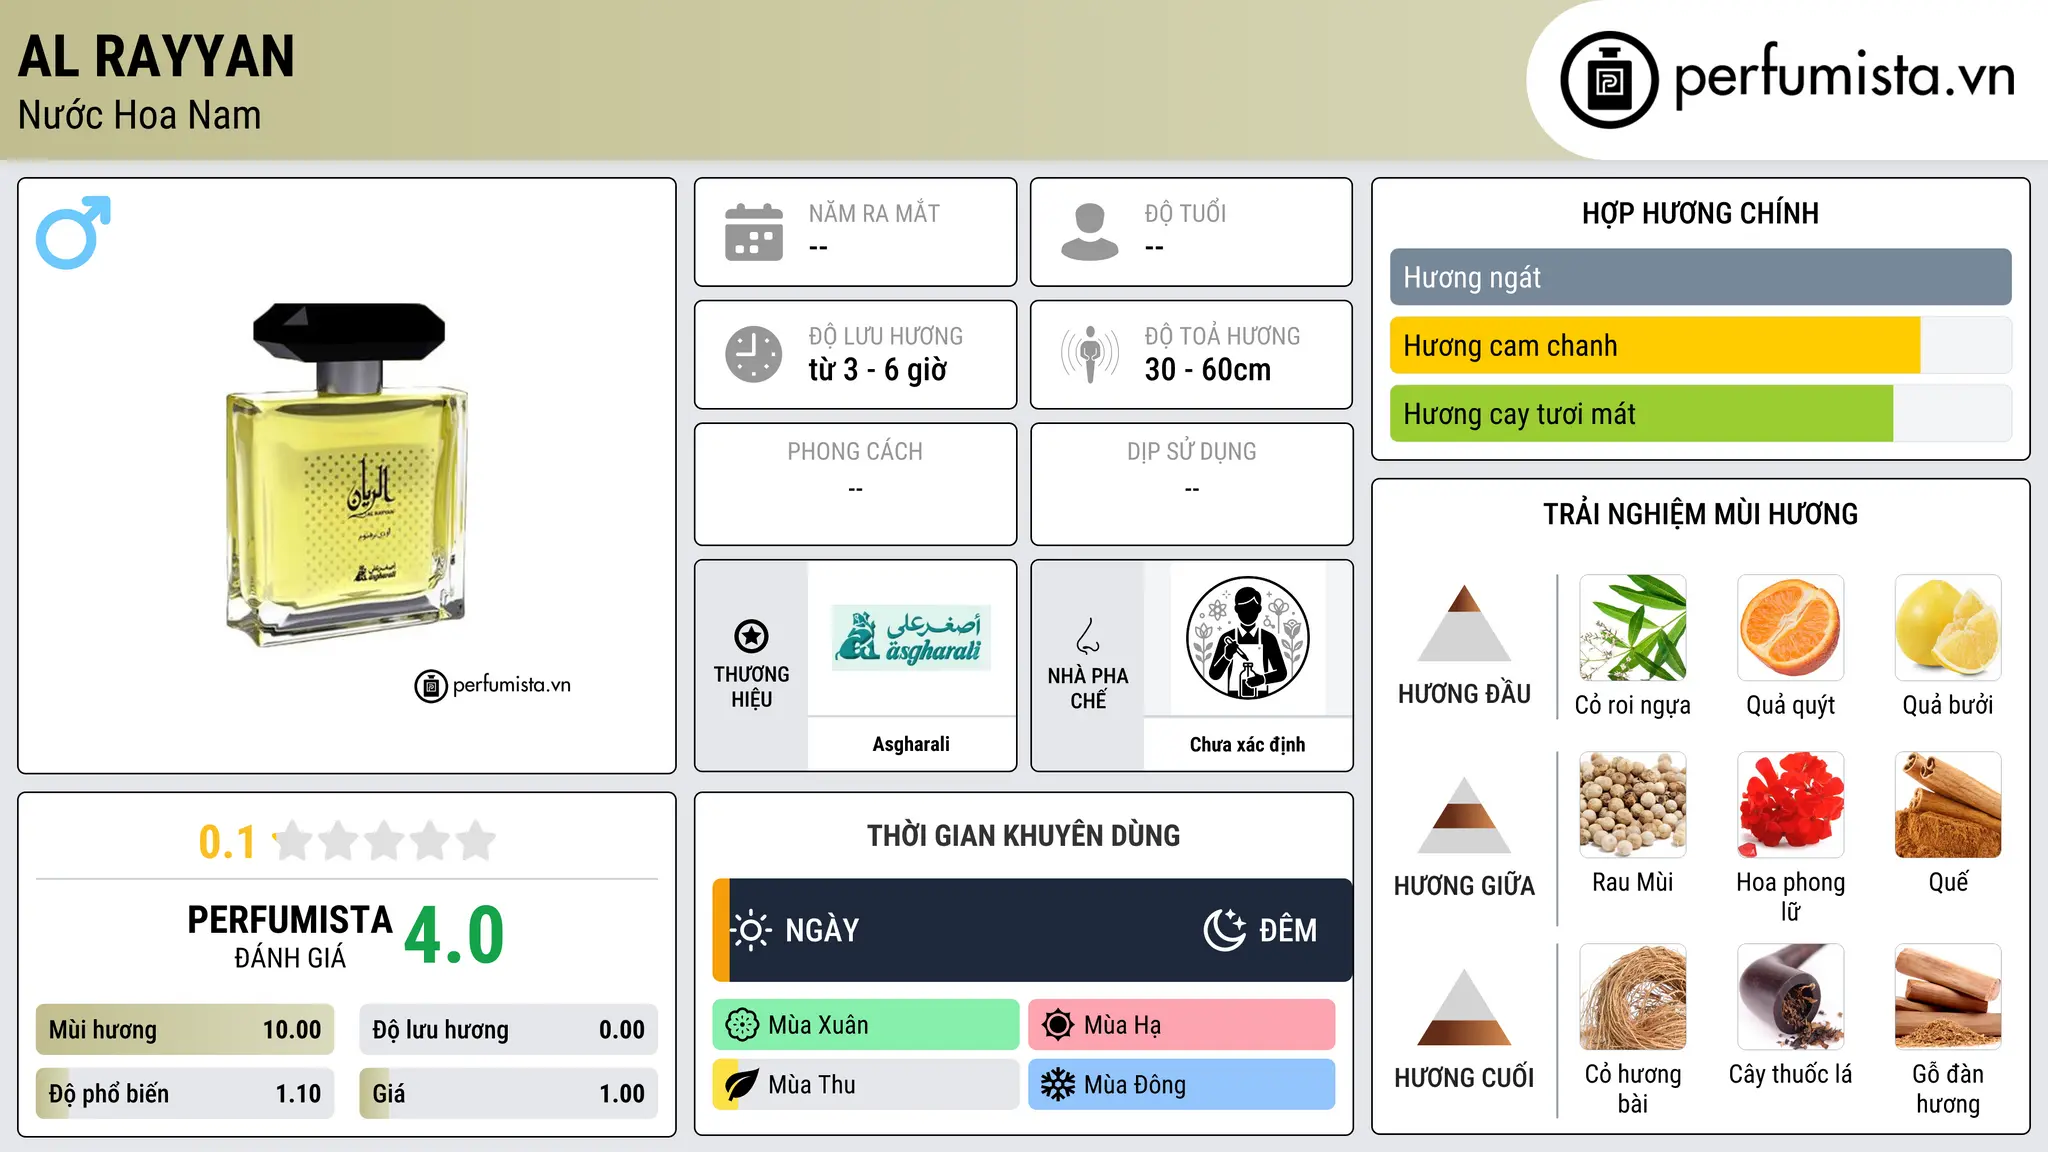Select the Gỗ đàn hương note image
Image resolution: width=2048 pixels, height=1152 pixels.
(1948, 997)
